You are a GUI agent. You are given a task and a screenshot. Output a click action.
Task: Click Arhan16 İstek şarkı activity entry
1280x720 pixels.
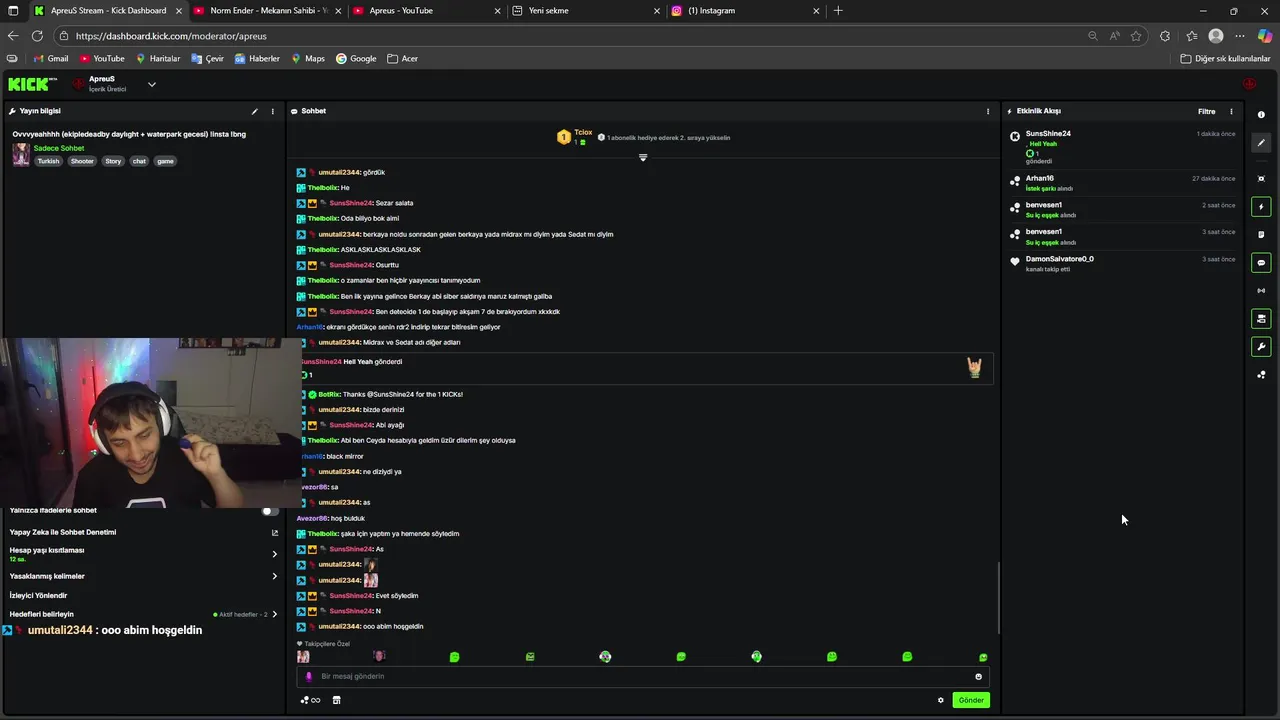(x=1123, y=183)
